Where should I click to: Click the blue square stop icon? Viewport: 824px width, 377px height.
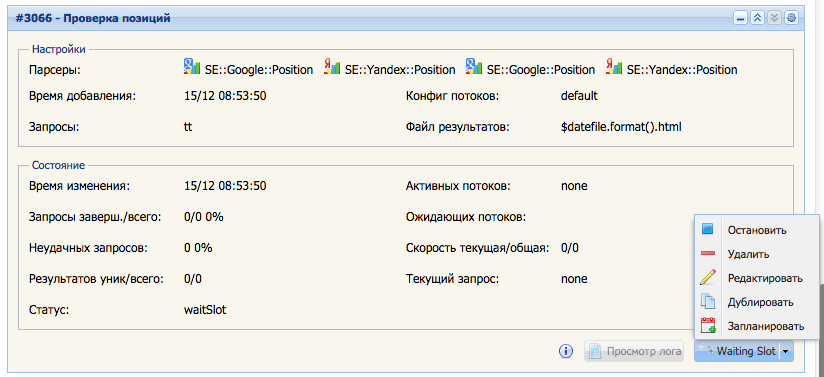708,229
